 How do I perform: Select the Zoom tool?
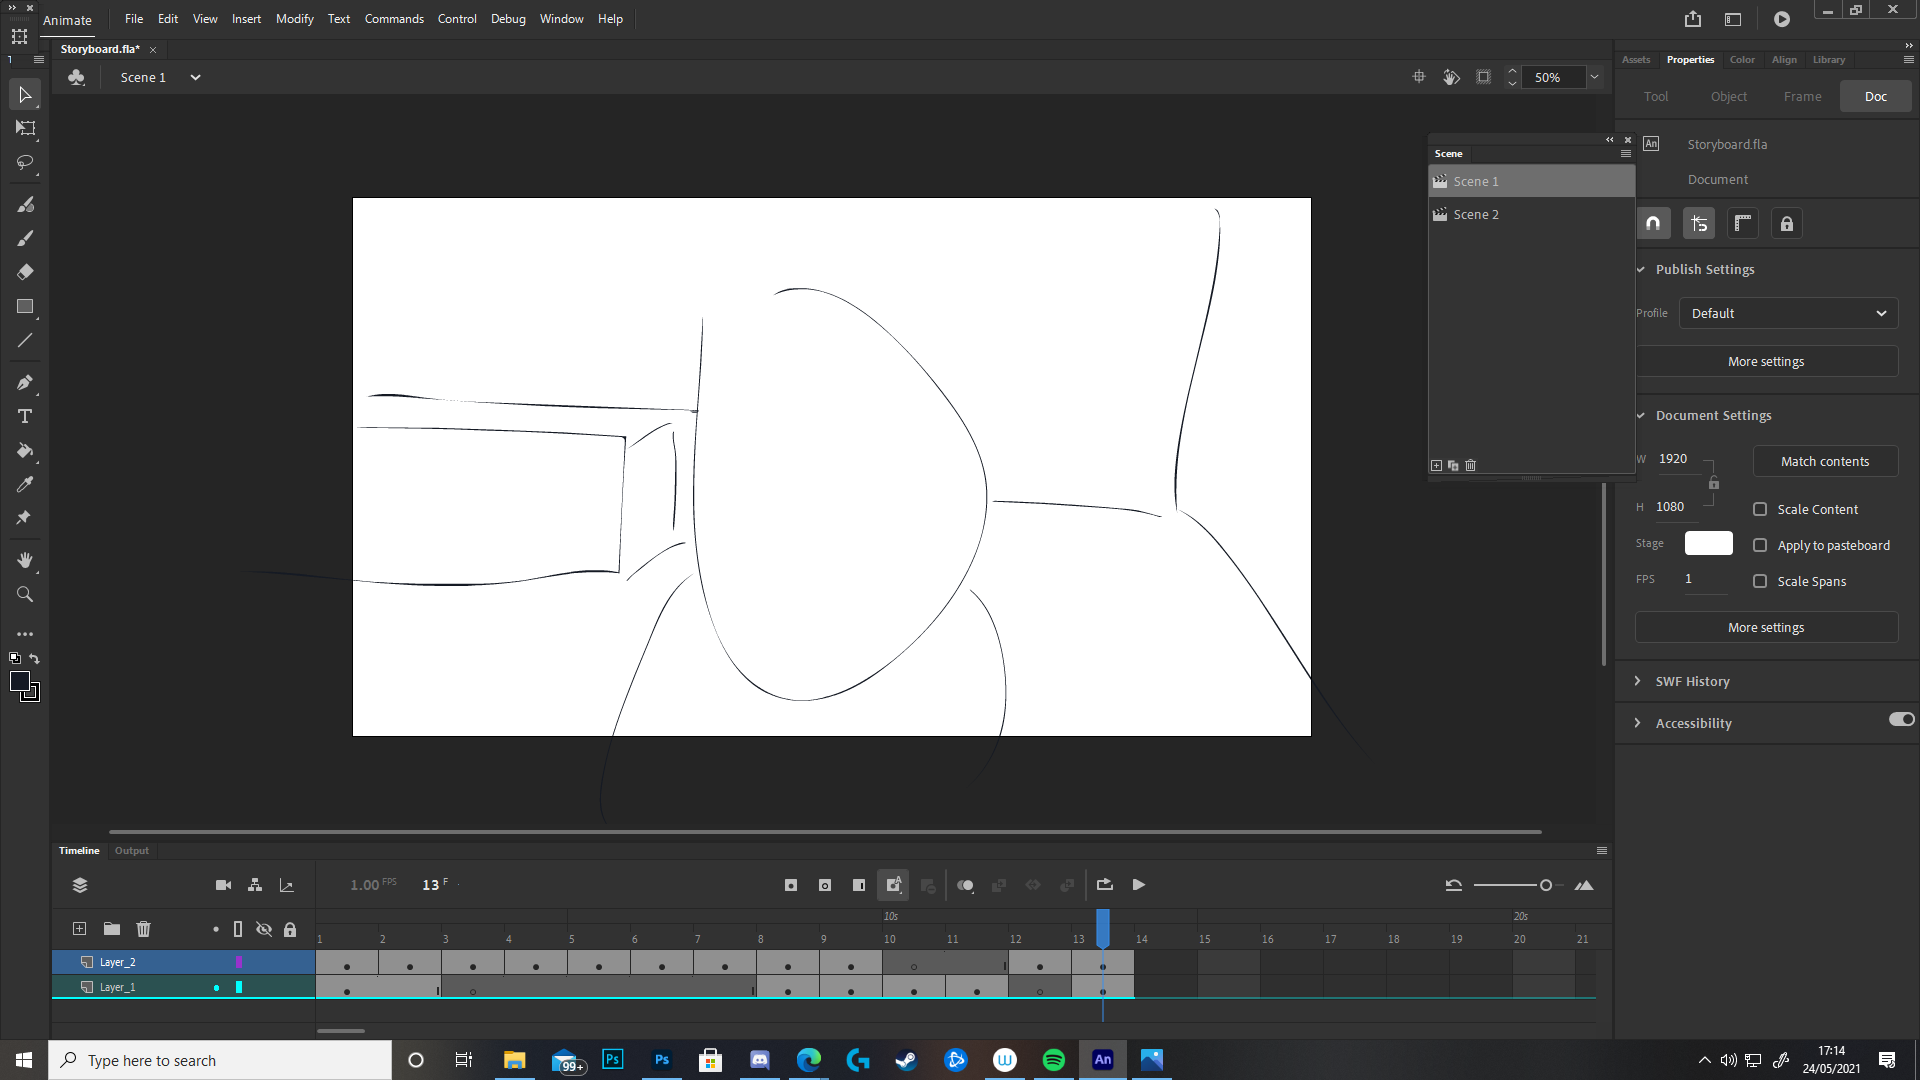tap(25, 594)
